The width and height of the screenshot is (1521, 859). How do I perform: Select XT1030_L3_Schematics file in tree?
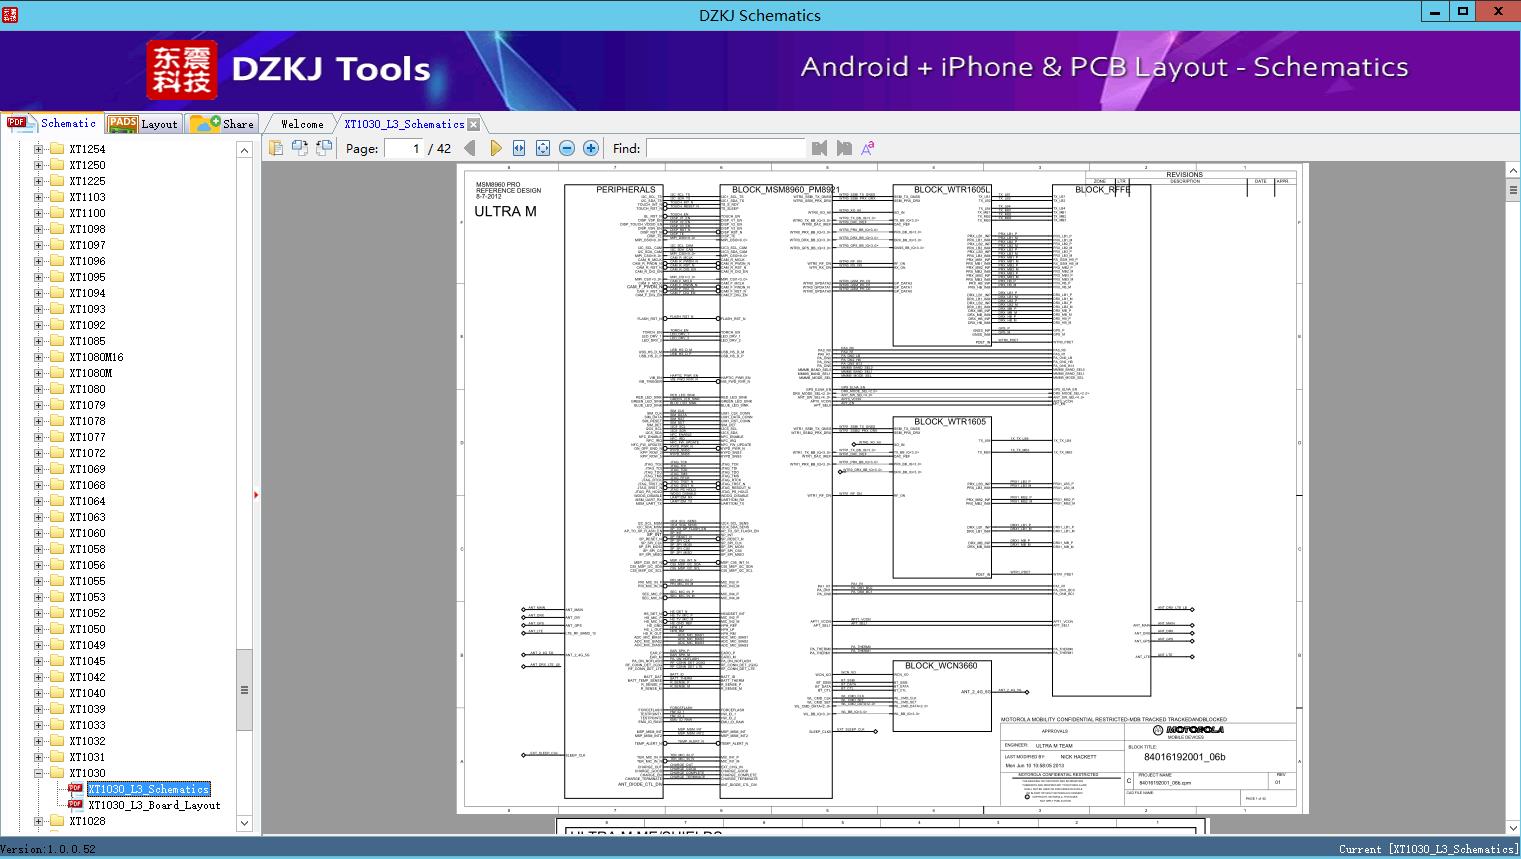click(148, 789)
